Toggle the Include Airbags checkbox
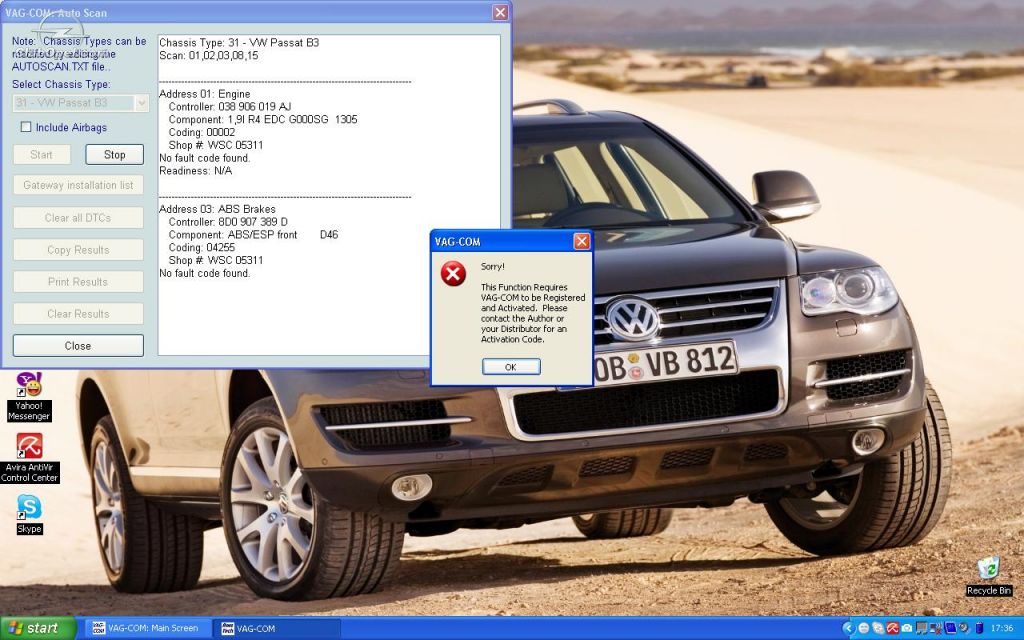The height and width of the screenshot is (640, 1024). 26,127
